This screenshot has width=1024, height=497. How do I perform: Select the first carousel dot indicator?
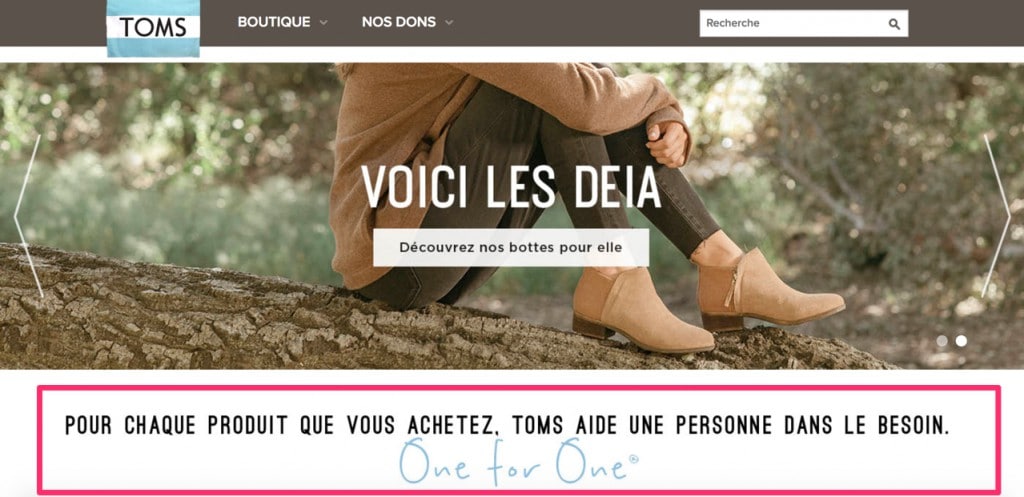pos(942,341)
